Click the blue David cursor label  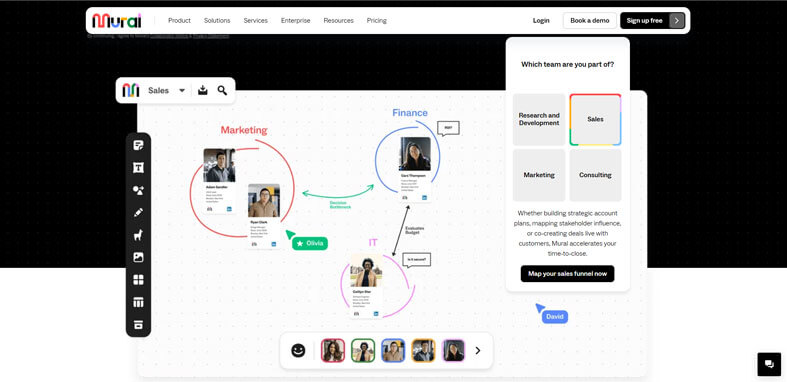coord(555,317)
